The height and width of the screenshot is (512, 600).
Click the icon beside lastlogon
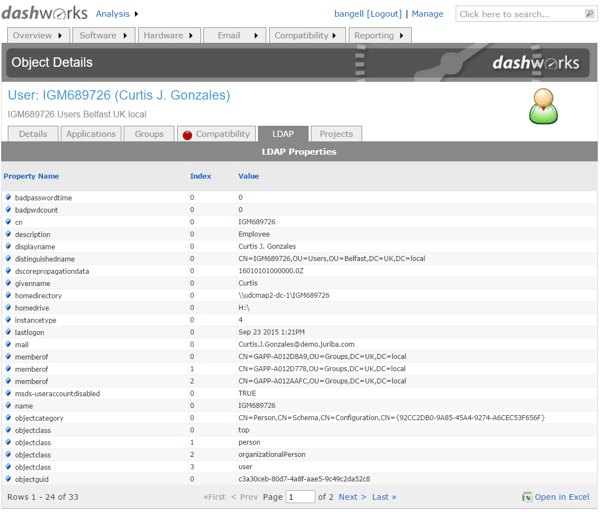[x=8, y=332]
